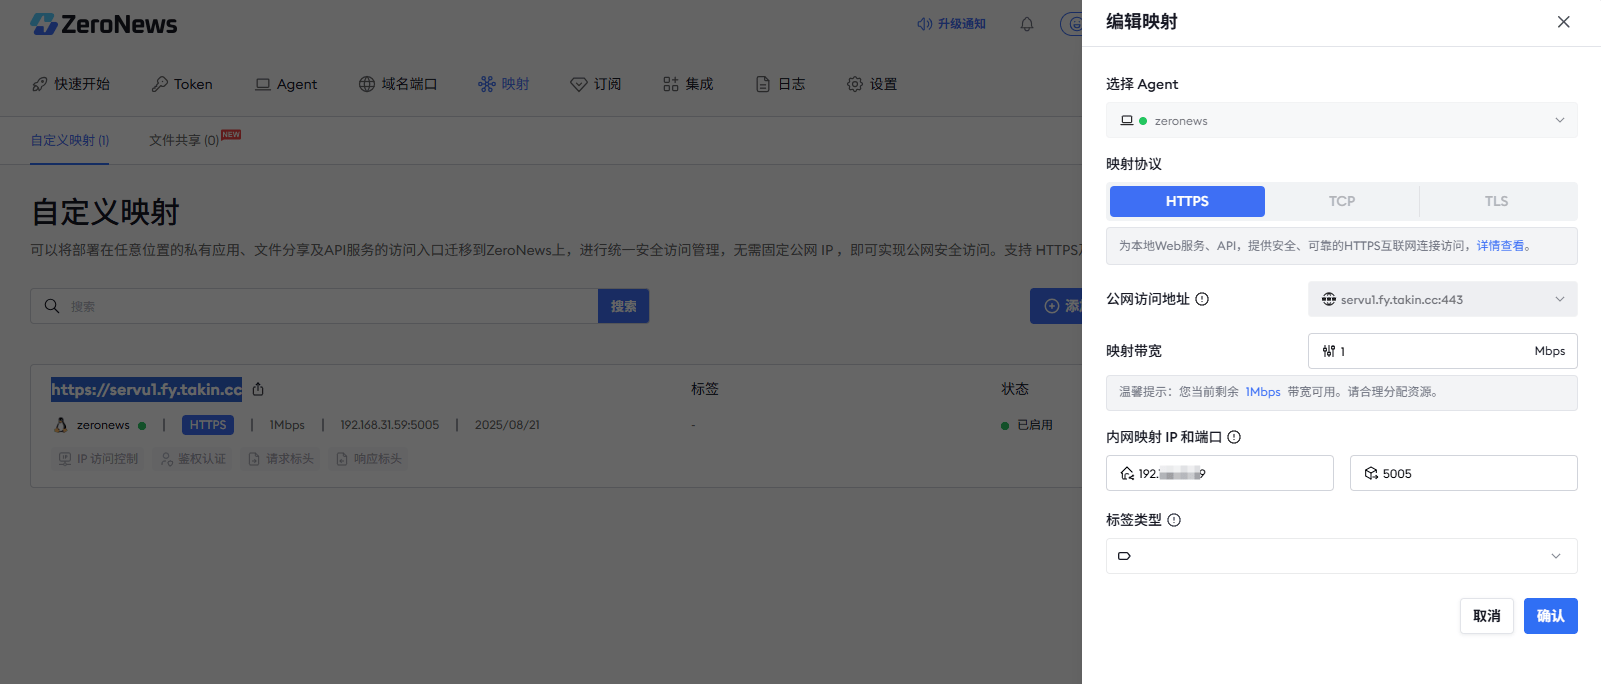Click the 取消 button
The image size is (1601, 684).
(1487, 616)
